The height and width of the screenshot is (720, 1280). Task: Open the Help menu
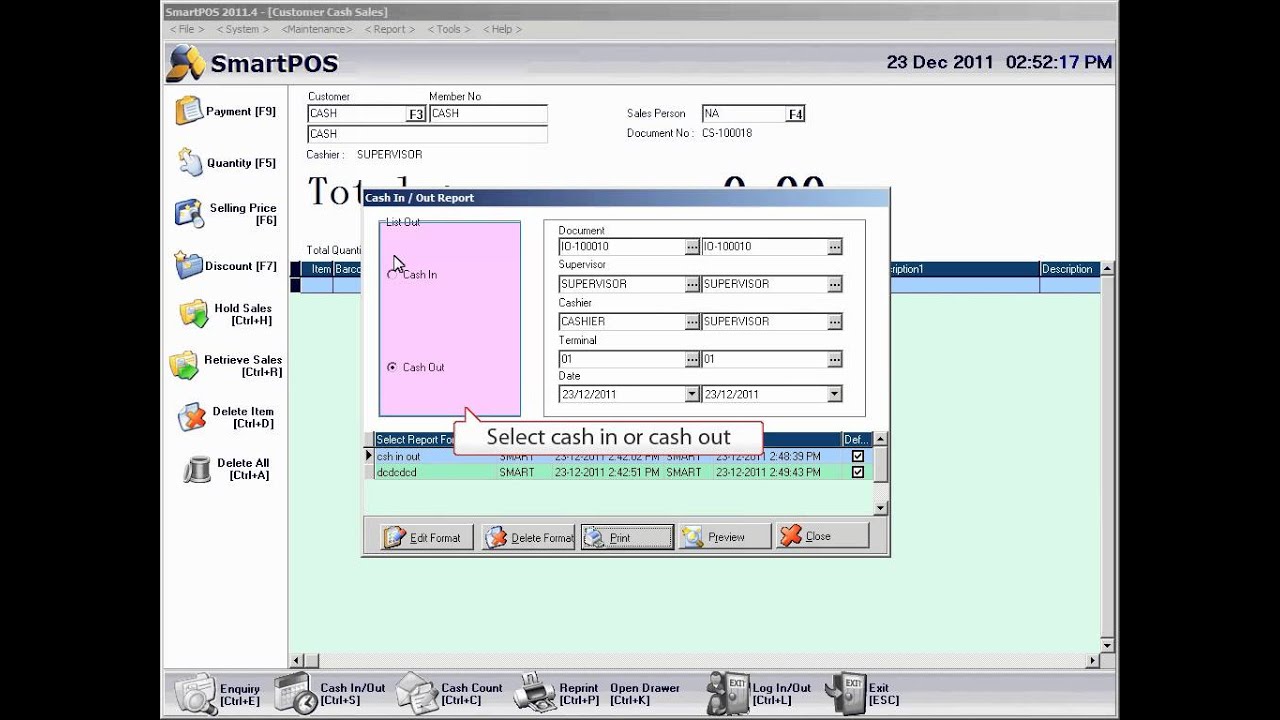point(502,29)
